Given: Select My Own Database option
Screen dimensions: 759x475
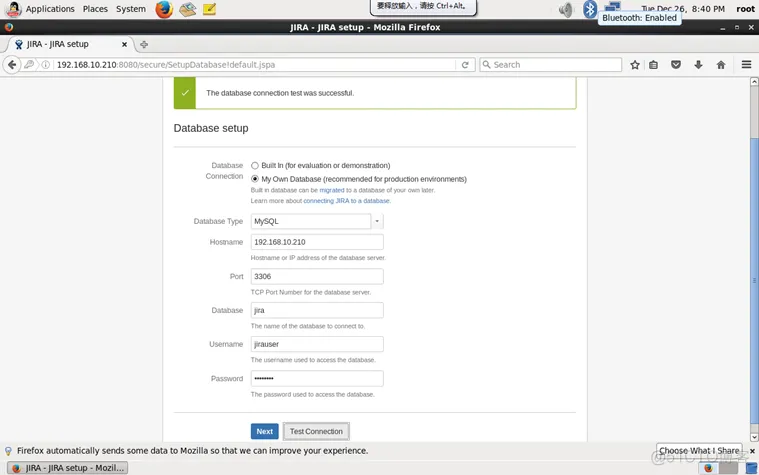Looking at the screenshot, I should tap(255, 179).
